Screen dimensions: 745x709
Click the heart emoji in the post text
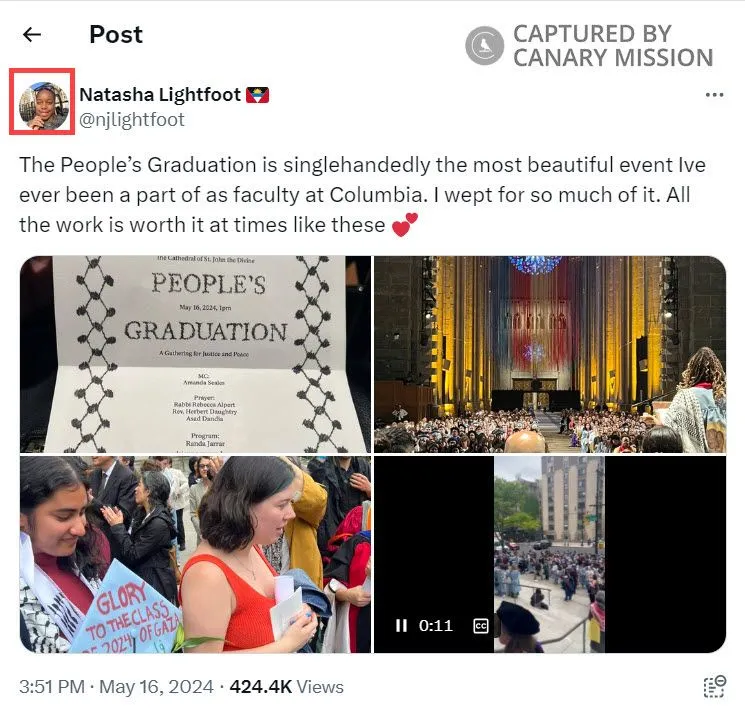[x=405, y=224]
